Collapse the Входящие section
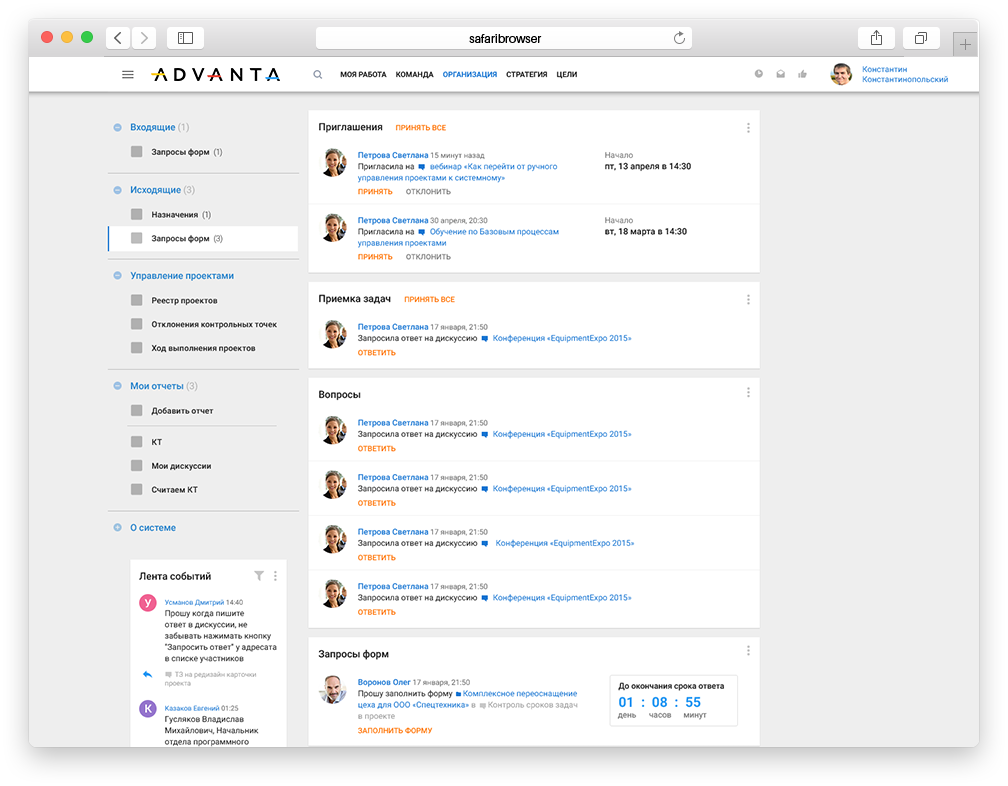 pos(117,127)
